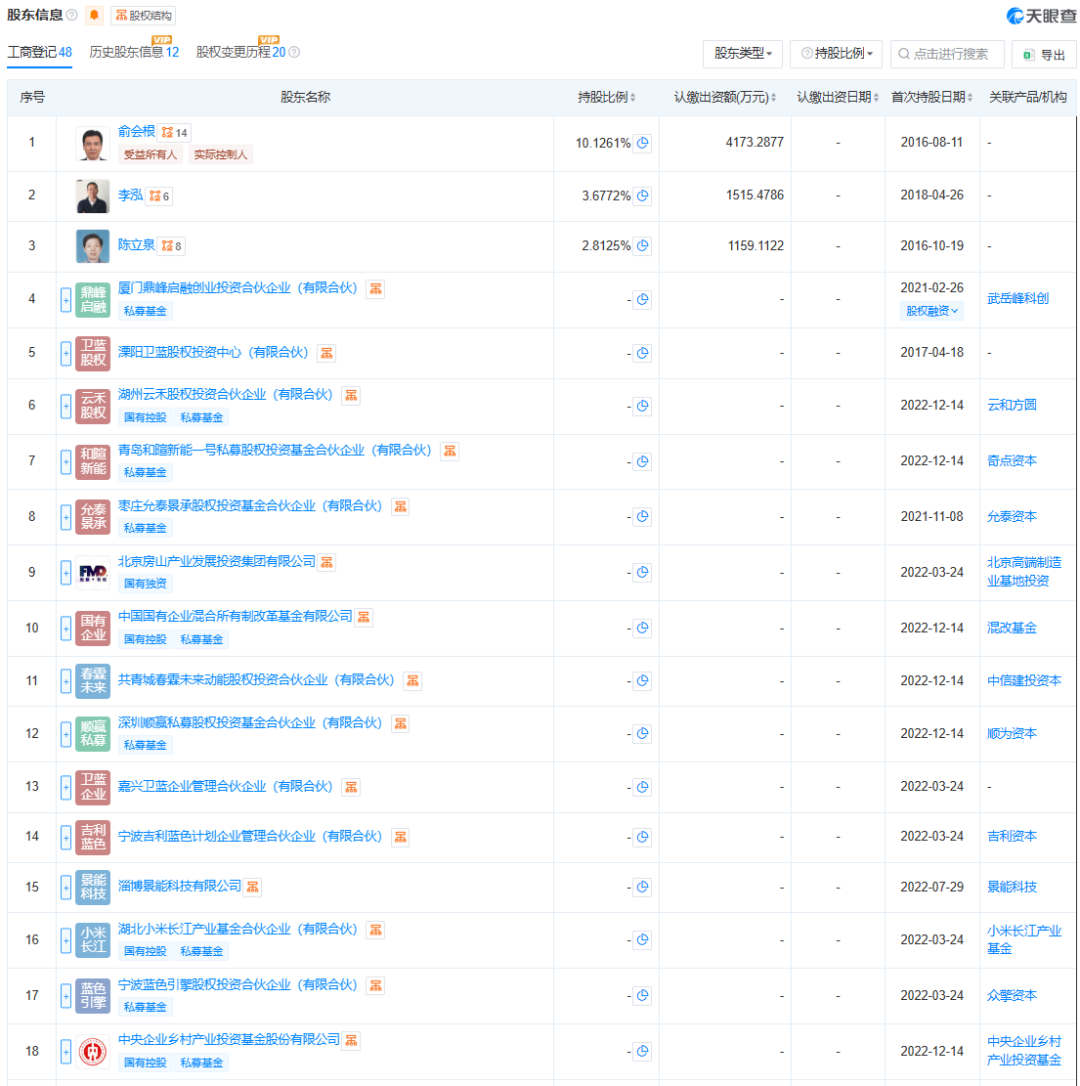Click pie chart icon on 李泓's shareholding row
1080x1086 pixels.
coord(643,196)
